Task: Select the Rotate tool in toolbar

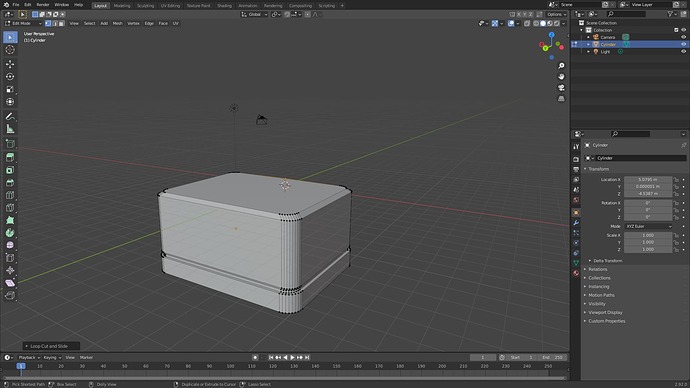Action: [10, 77]
